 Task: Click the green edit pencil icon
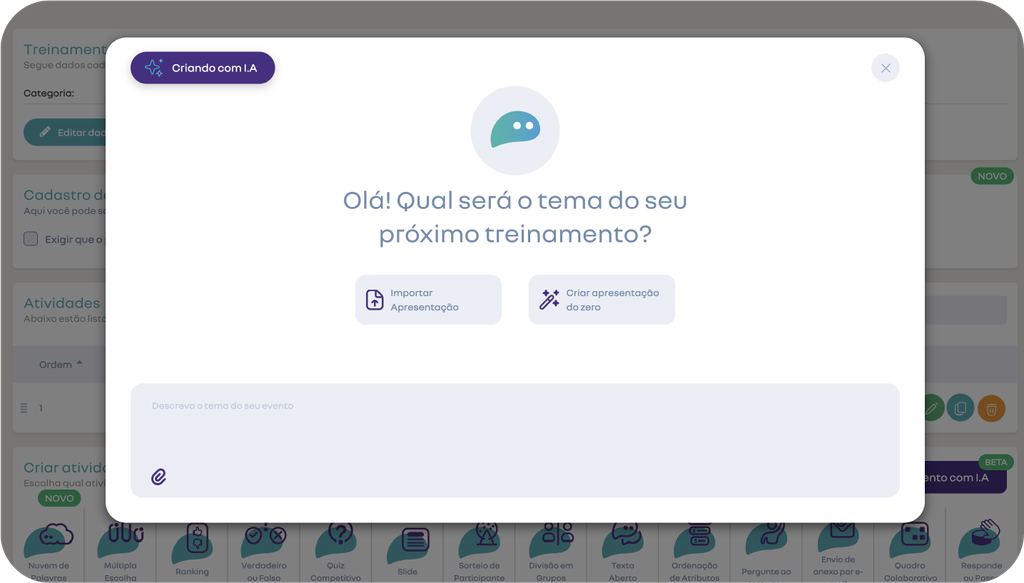(933, 409)
